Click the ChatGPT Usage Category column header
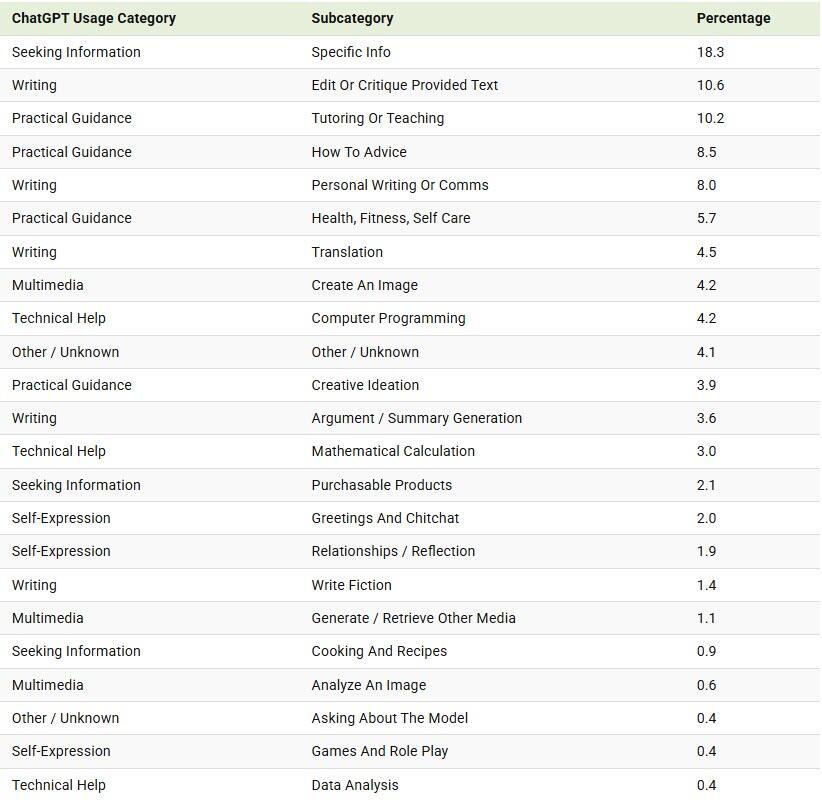The image size is (822, 805). click(94, 18)
